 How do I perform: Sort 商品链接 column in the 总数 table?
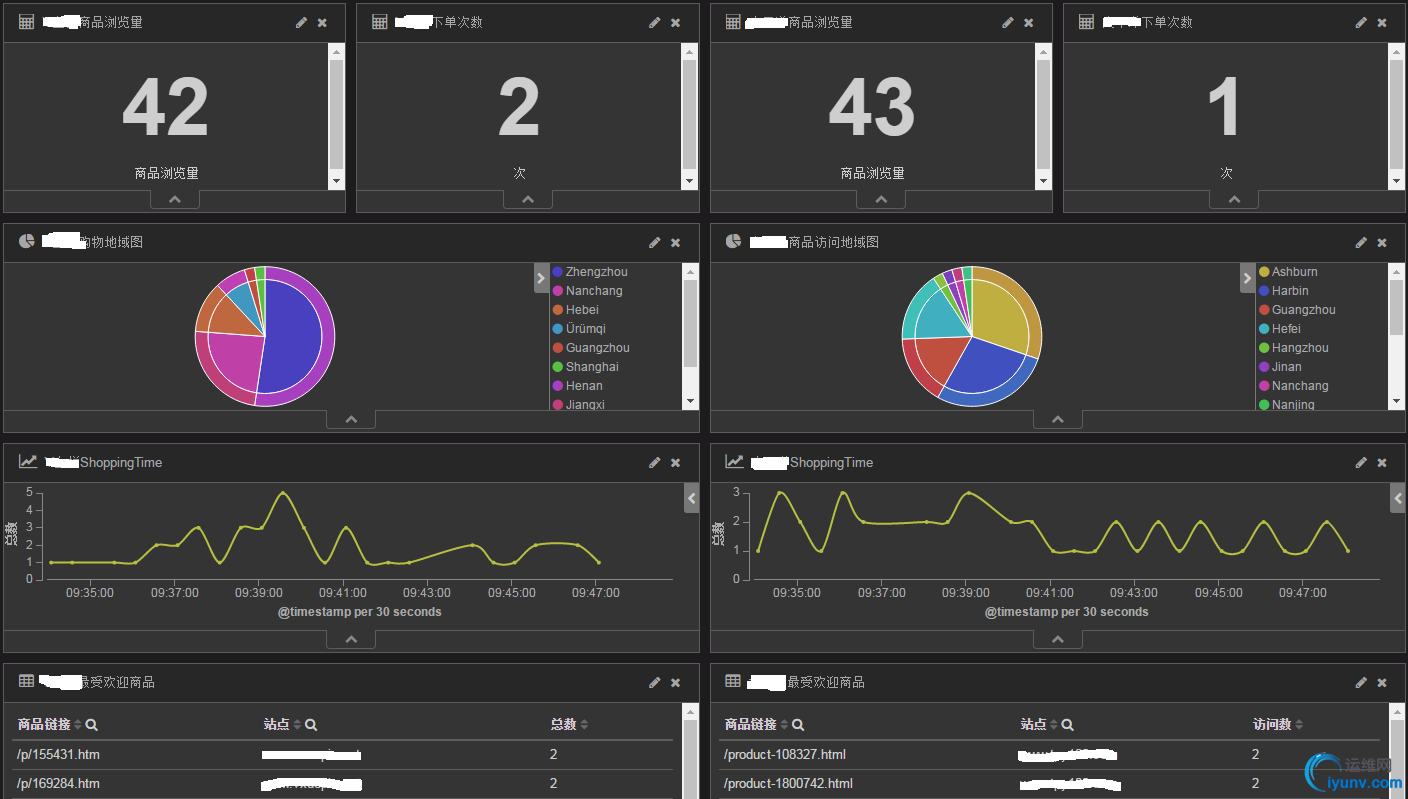pos(78,725)
